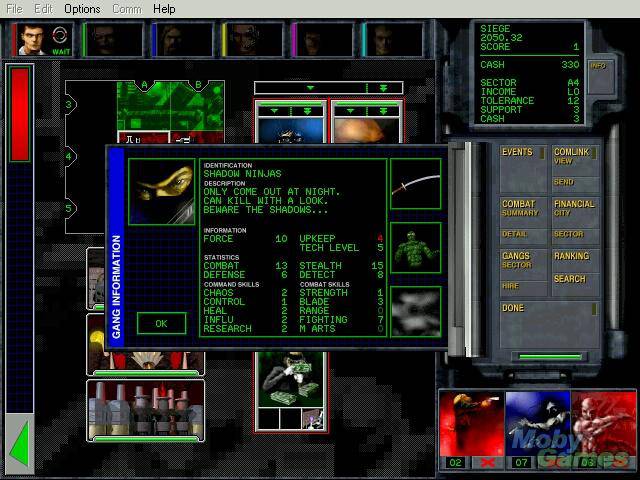Click double down arrow on blue card
The height and width of the screenshot is (480, 640).
[x=307, y=111]
